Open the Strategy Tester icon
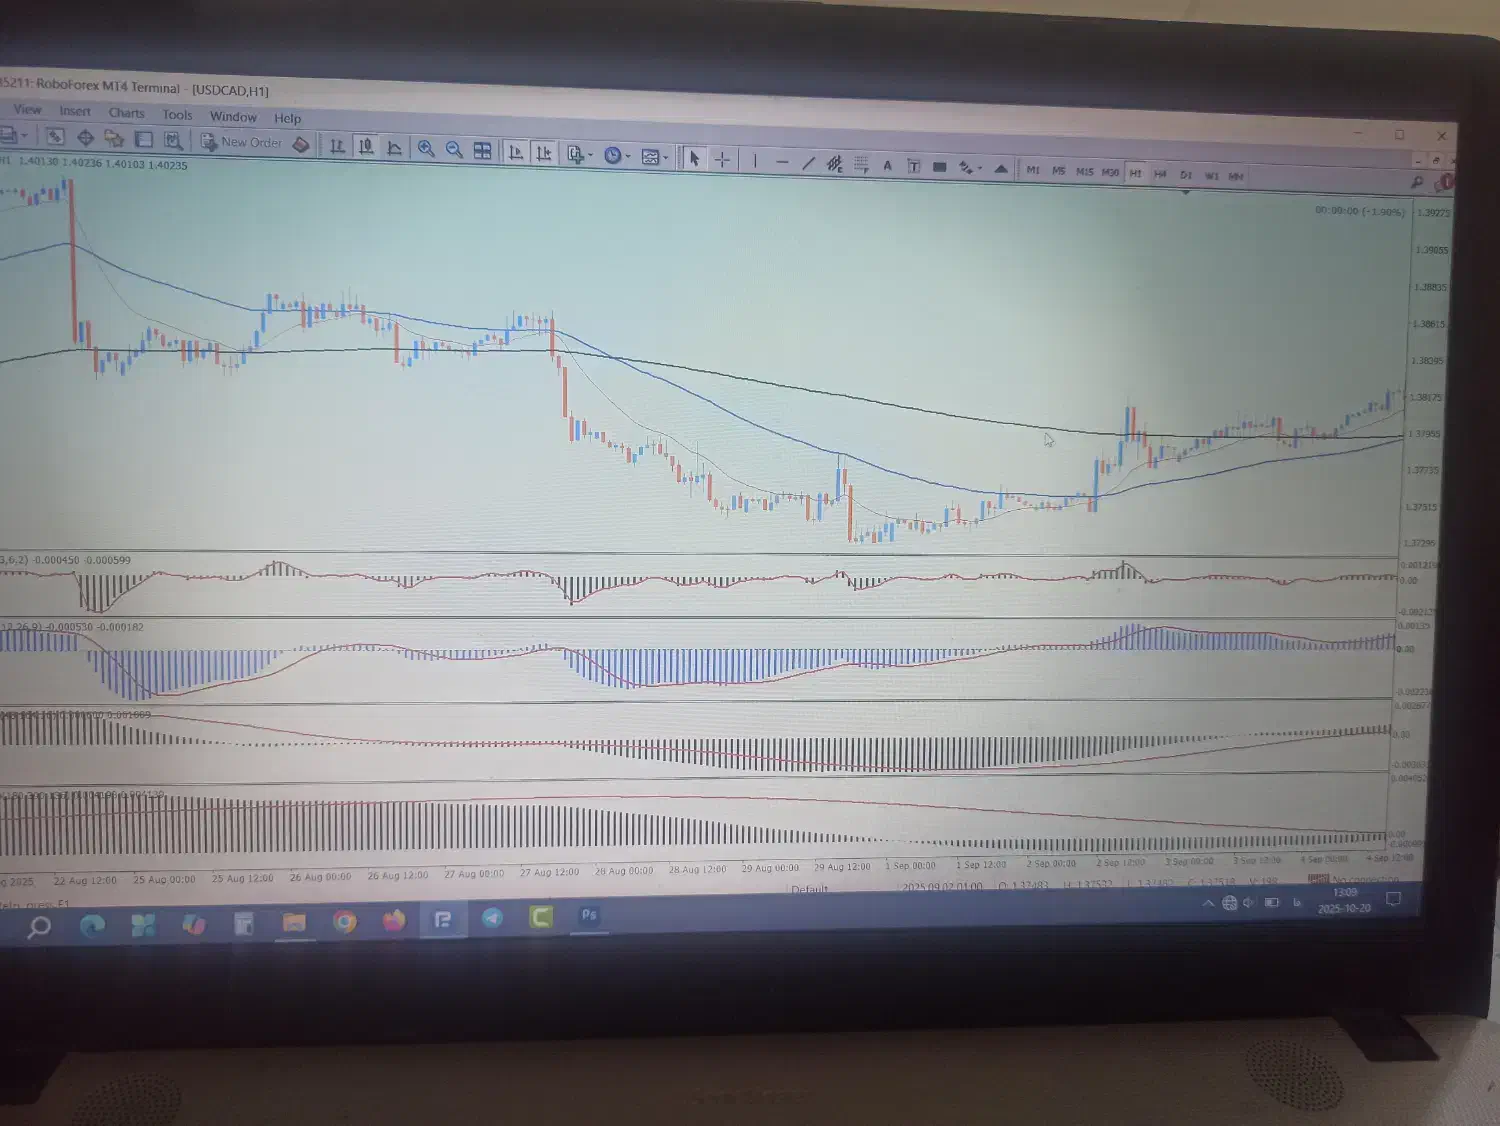 point(173,141)
